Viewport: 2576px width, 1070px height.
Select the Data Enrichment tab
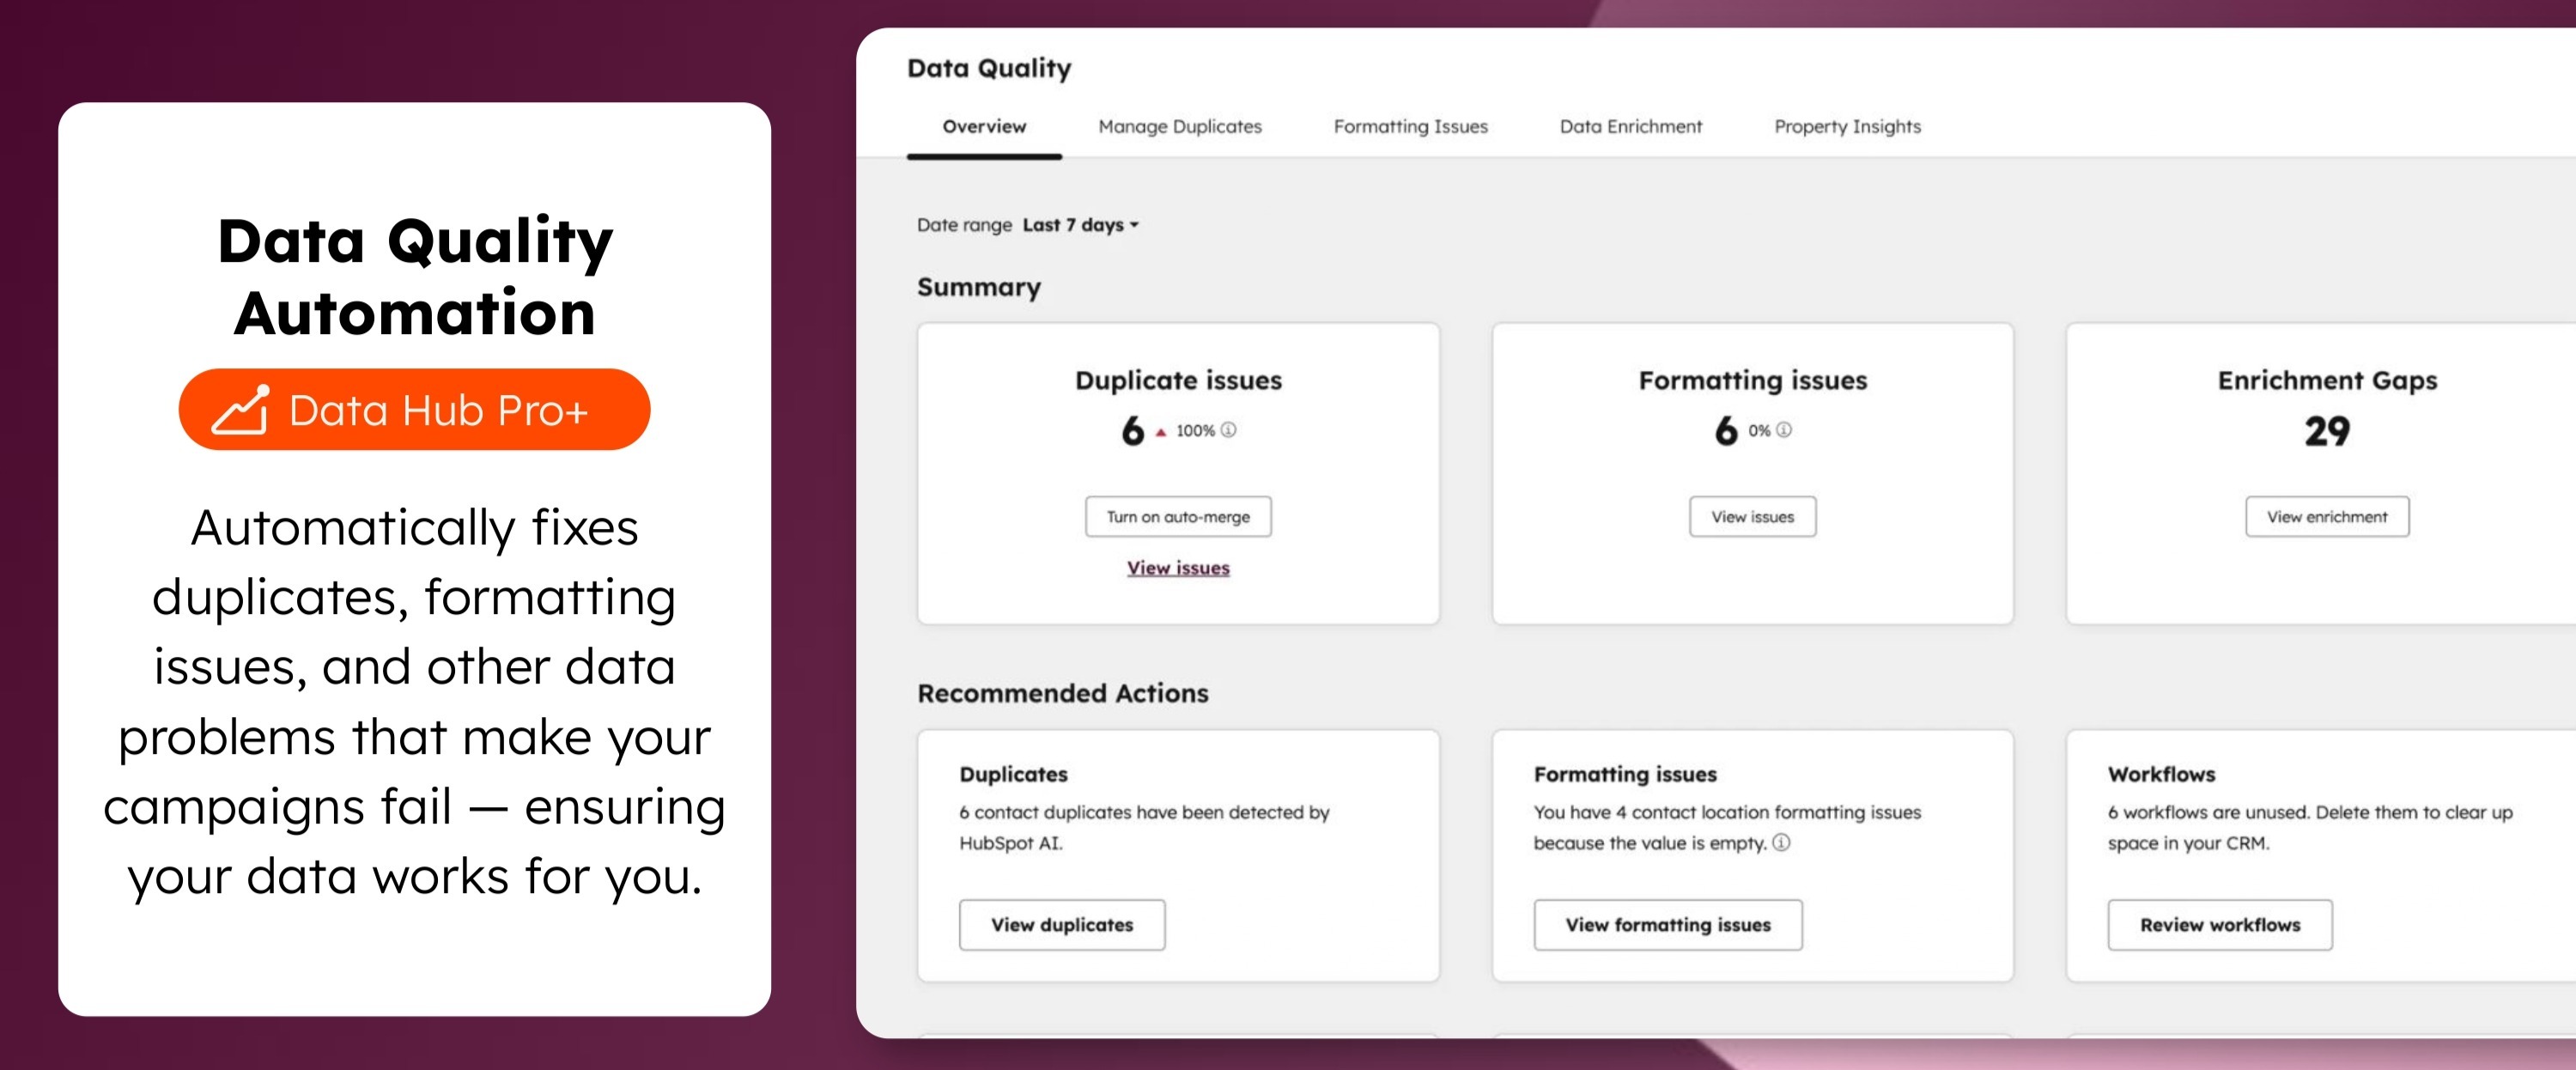pyautogui.click(x=1630, y=127)
